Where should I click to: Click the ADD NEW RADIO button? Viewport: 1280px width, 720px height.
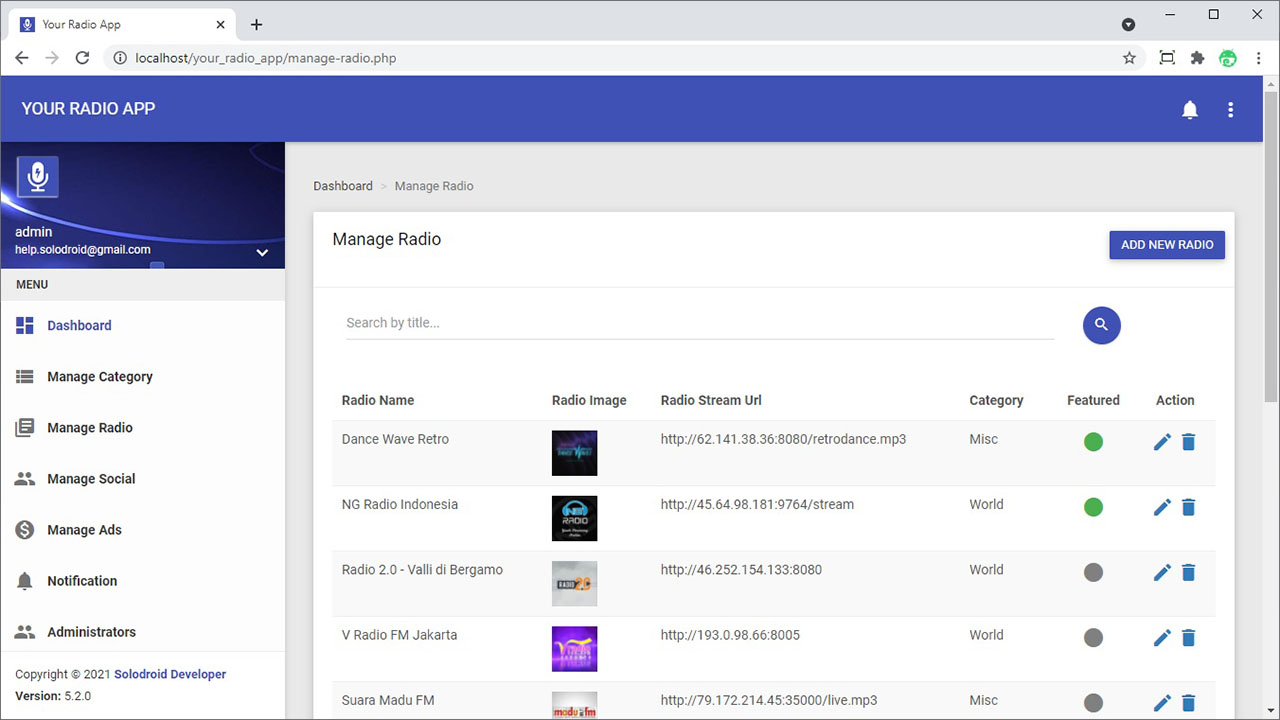pos(1167,244)
